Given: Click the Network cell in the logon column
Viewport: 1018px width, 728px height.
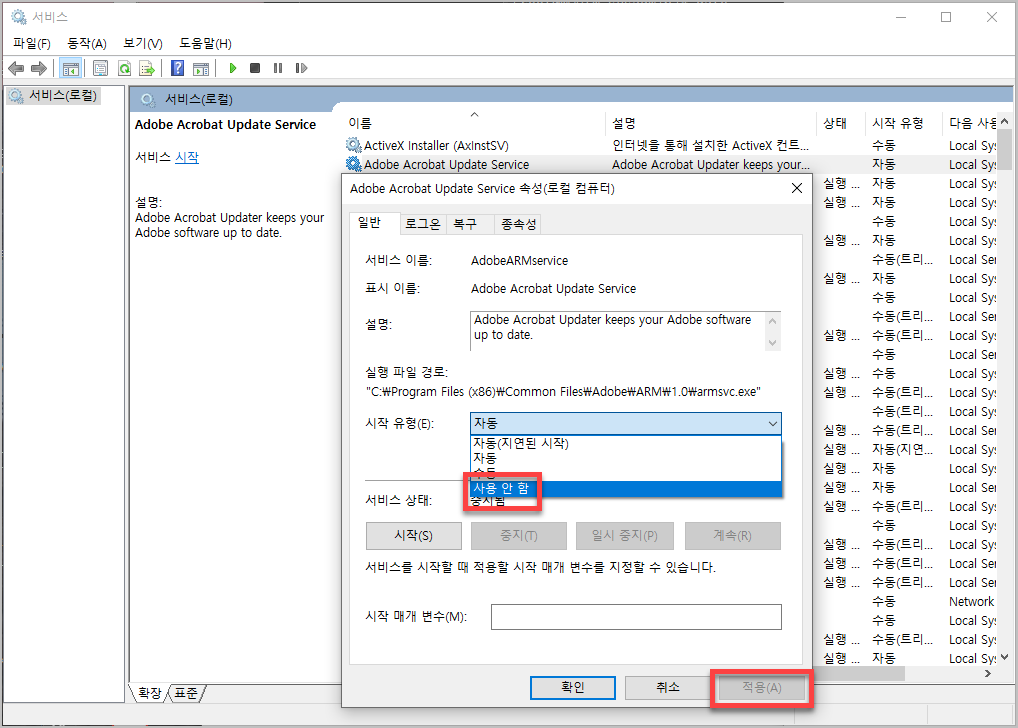Looking at the screenshot, I should (x=971, y=601).
